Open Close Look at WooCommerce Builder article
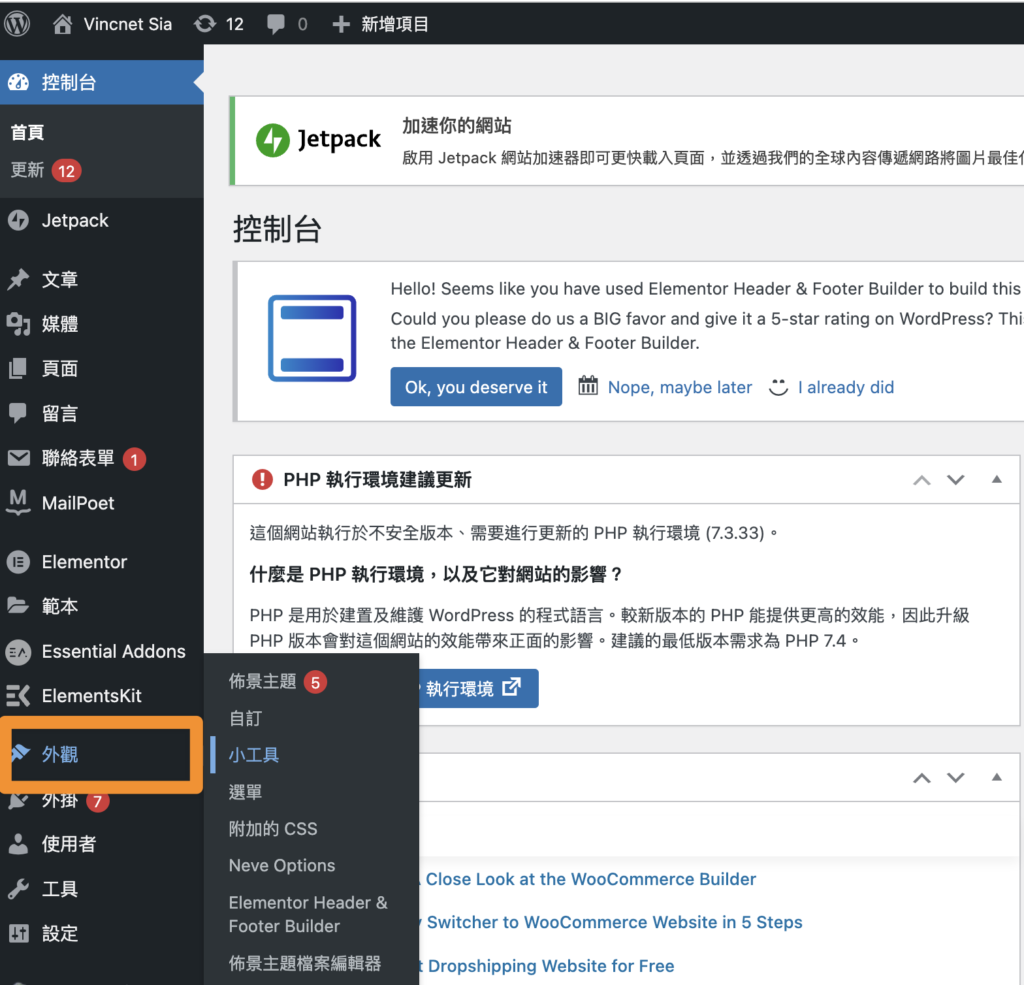 coord(590,879)
